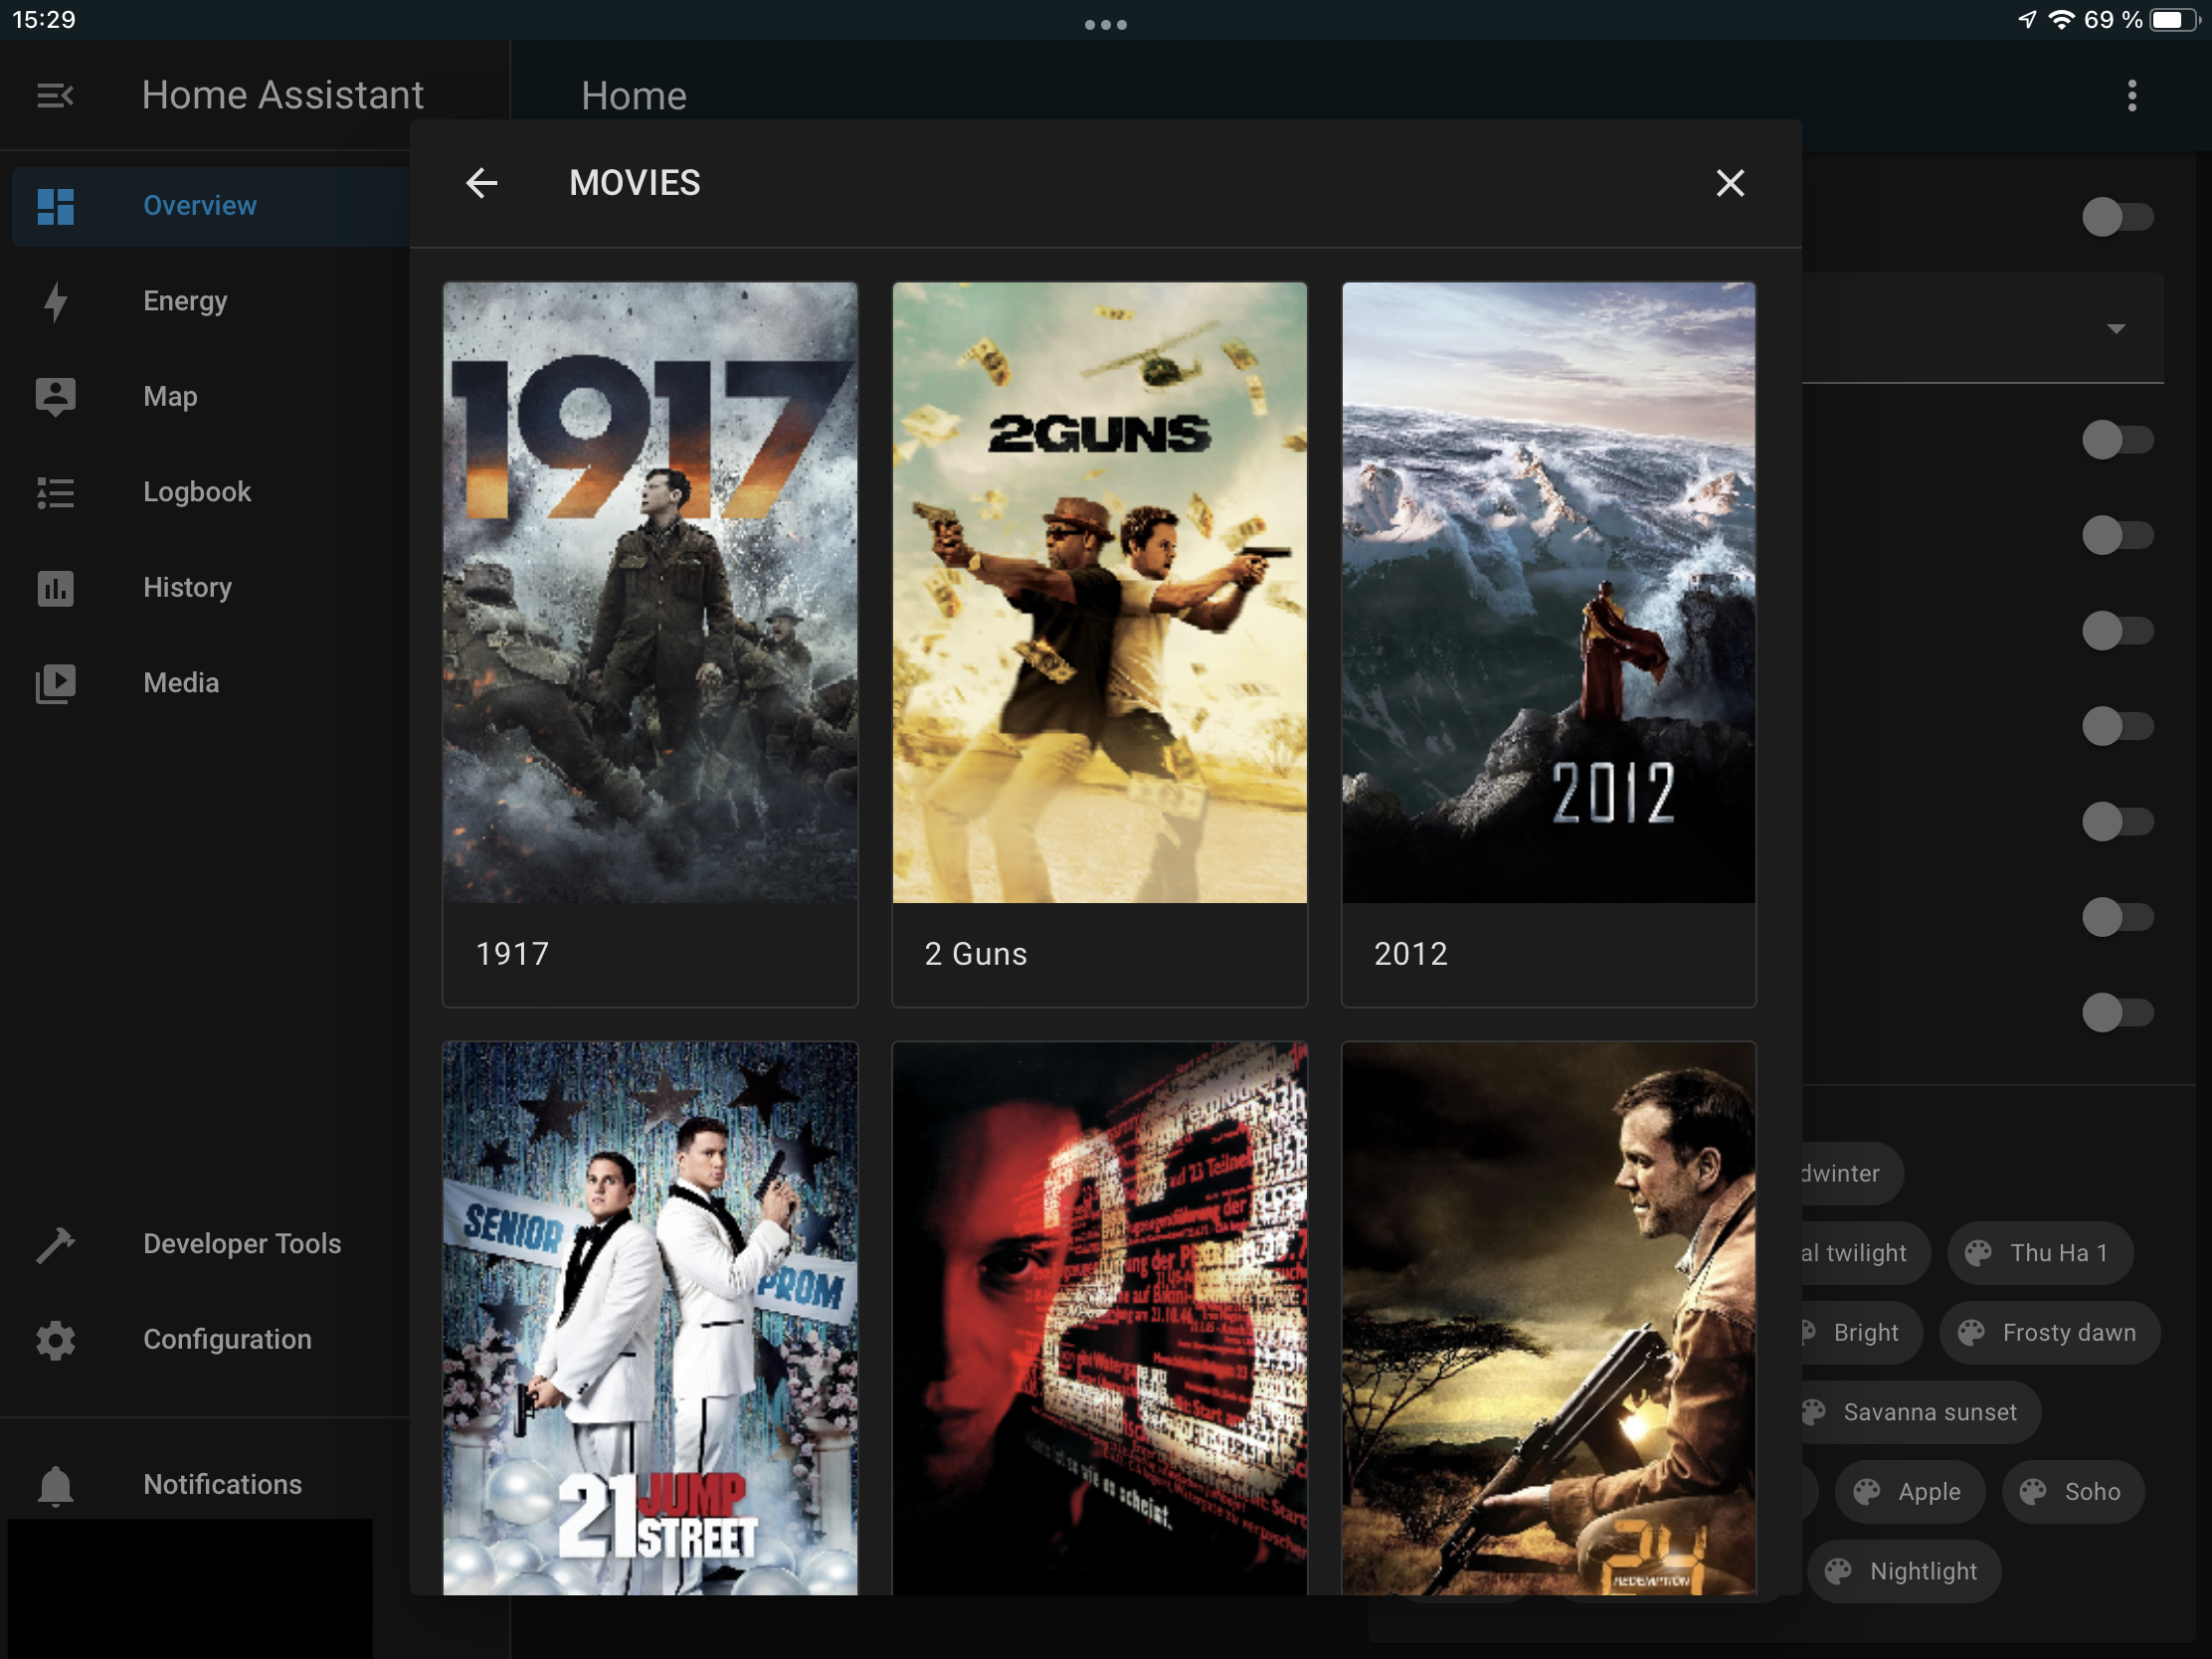Screen dimensions: 2212x1659
Task: Open the three-dot overflow menu
Action: pyautogui.click(x=2132, y=96)
